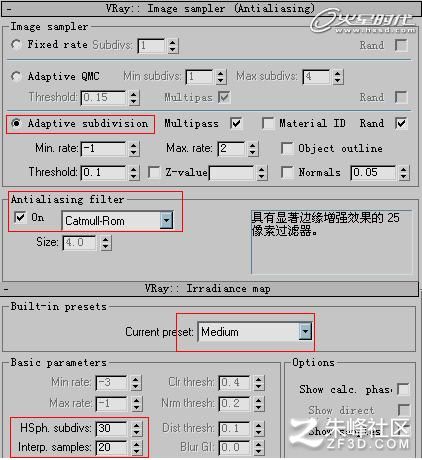
Task: Adjust the Nrm thresh spinner arrows
Action: [x=259, y=403]
